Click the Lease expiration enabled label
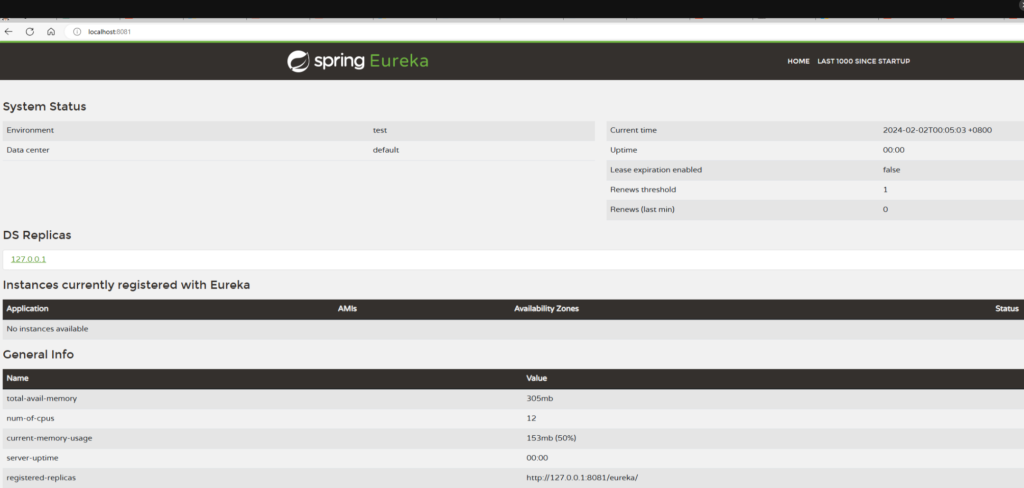 tap(656, 170)
